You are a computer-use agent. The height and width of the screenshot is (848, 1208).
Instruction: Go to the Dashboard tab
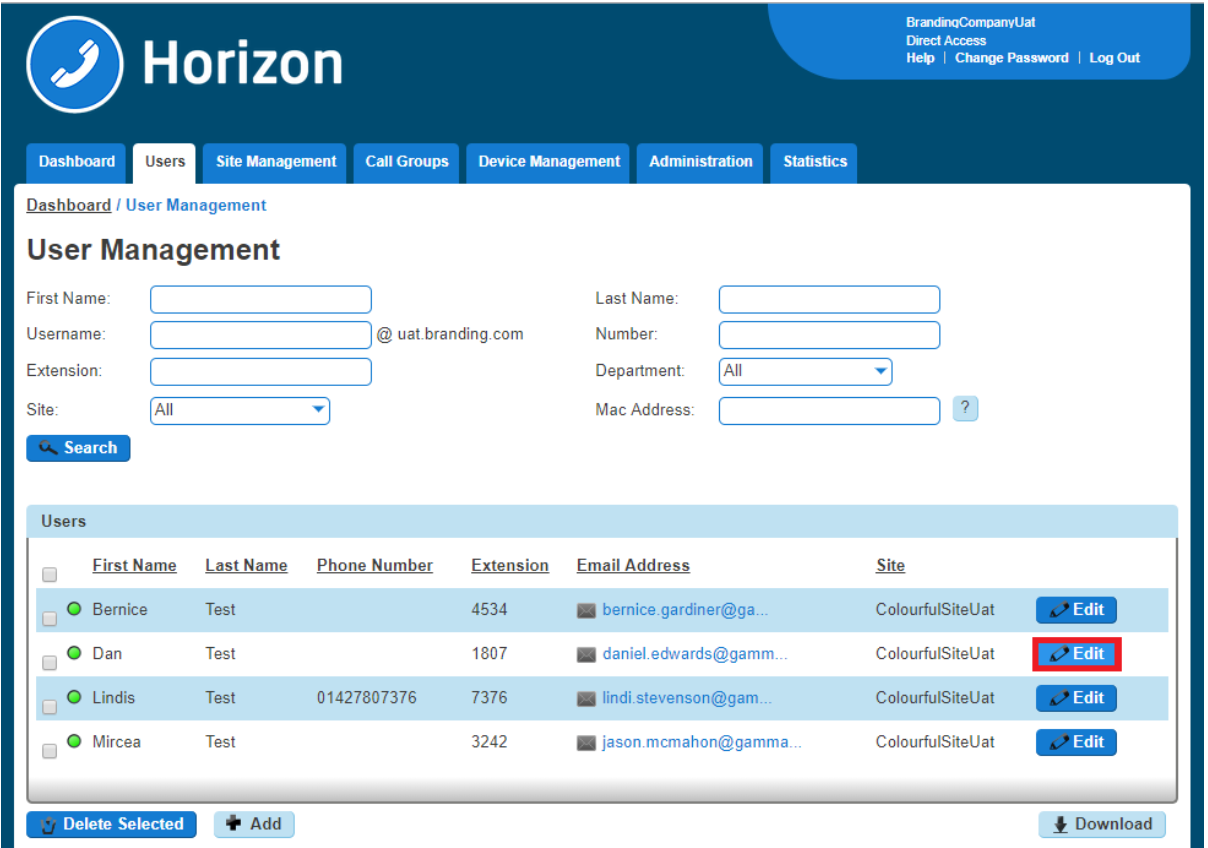click(77, 162)
